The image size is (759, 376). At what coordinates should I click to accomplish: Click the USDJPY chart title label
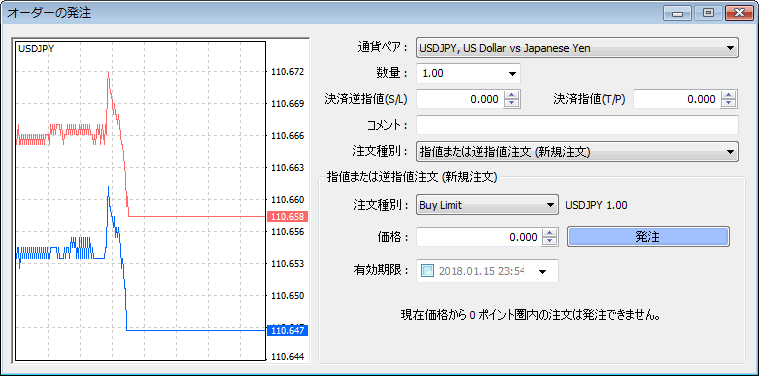tap(36, 48)
